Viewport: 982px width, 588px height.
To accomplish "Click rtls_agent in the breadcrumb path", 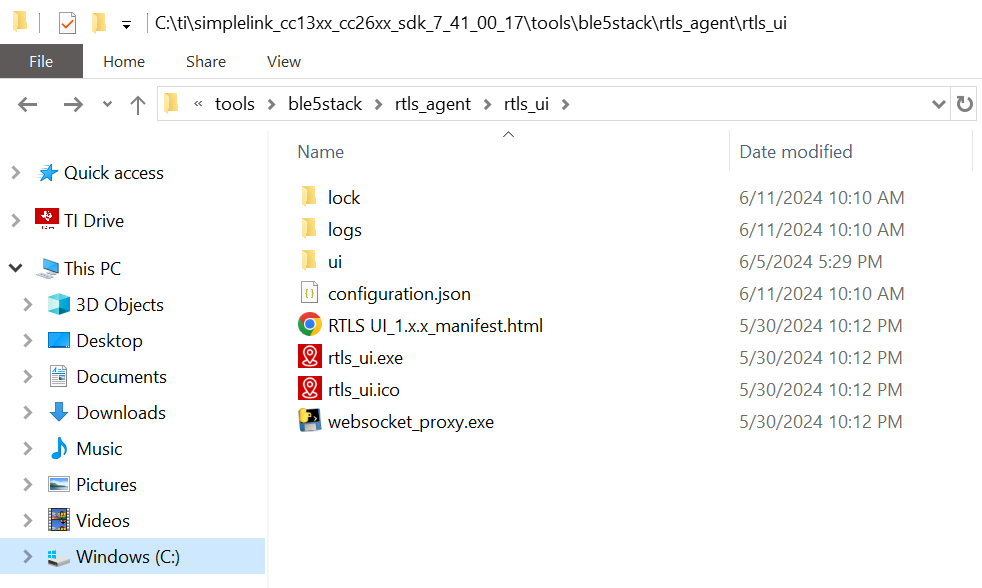I will pyautogui.click(x=433, y=104).
